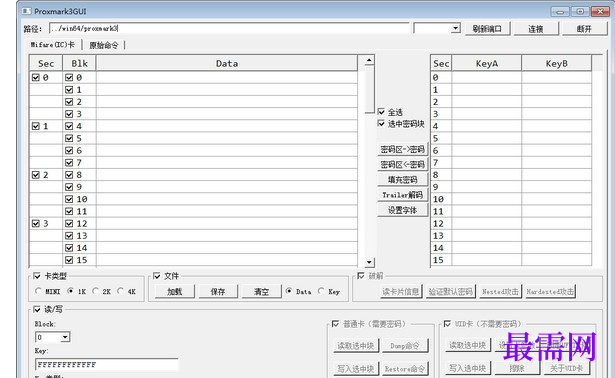615x378 pixels.
Task: Click the Data column header
Action: pos(227,64)
